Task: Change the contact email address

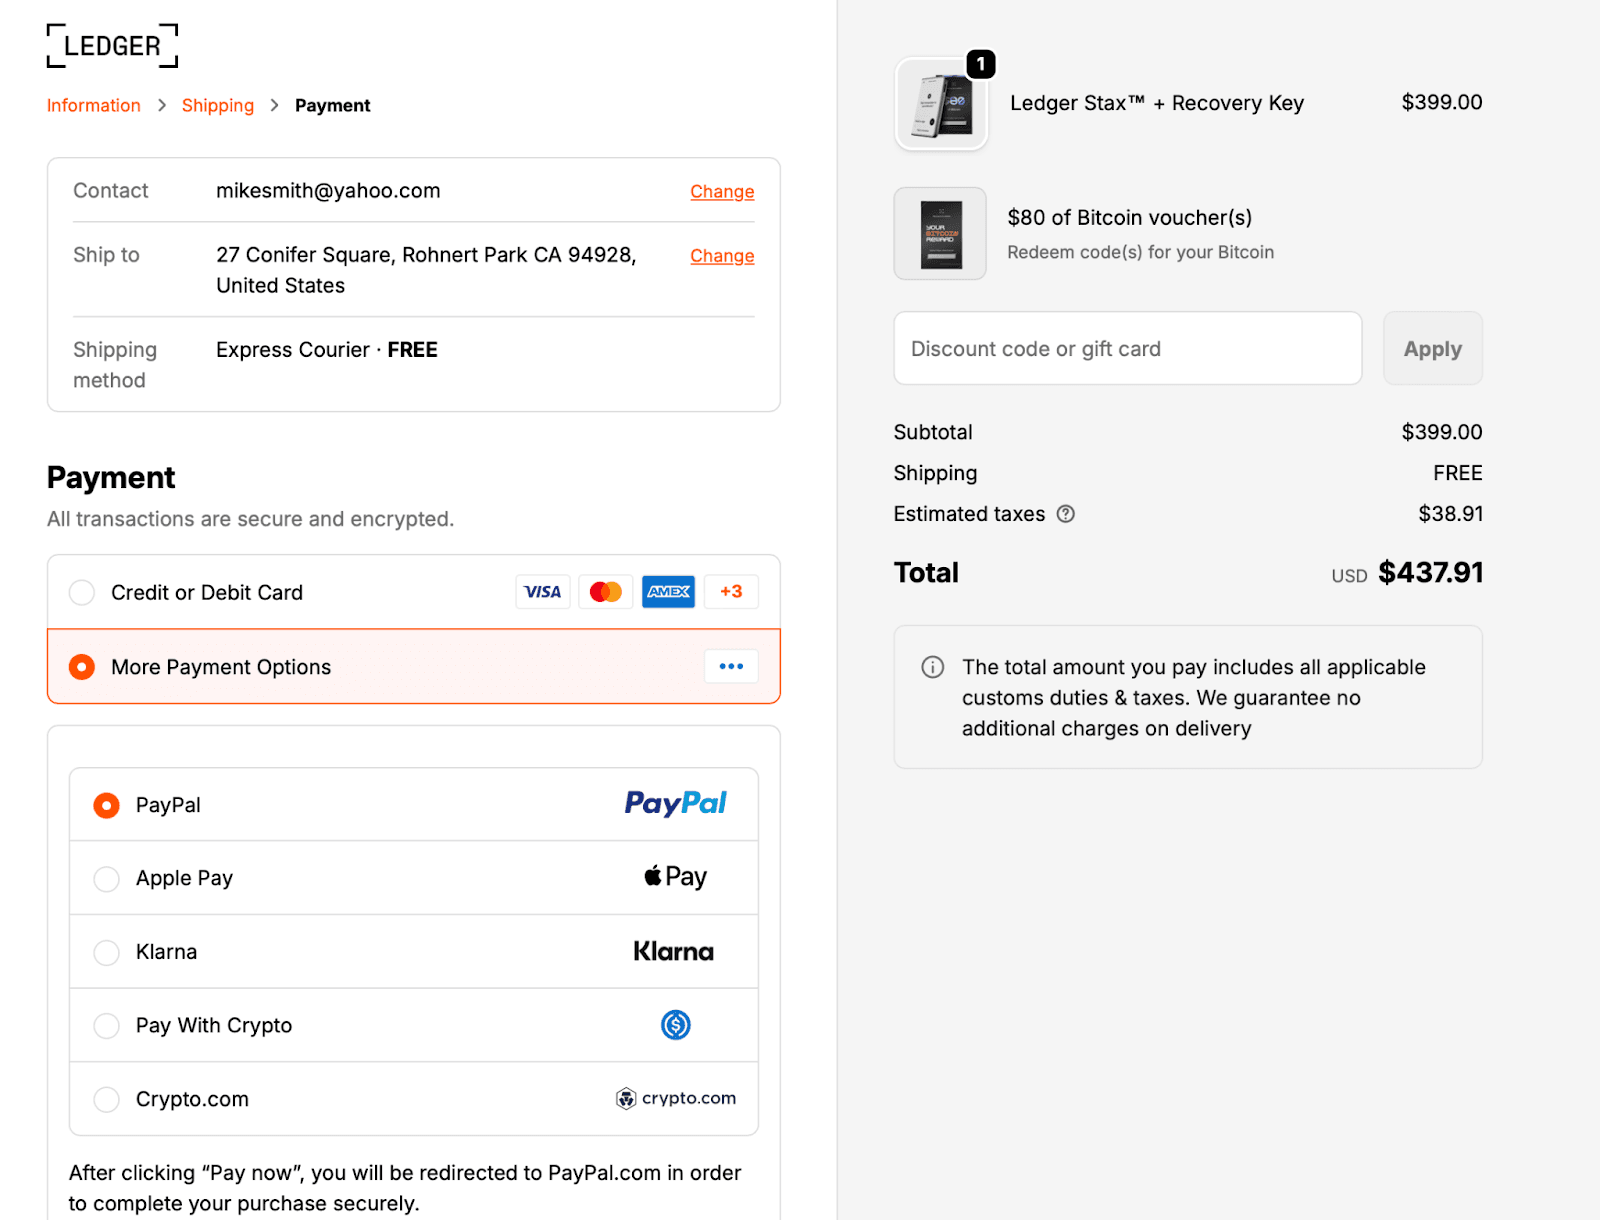Action: [722, 192]
